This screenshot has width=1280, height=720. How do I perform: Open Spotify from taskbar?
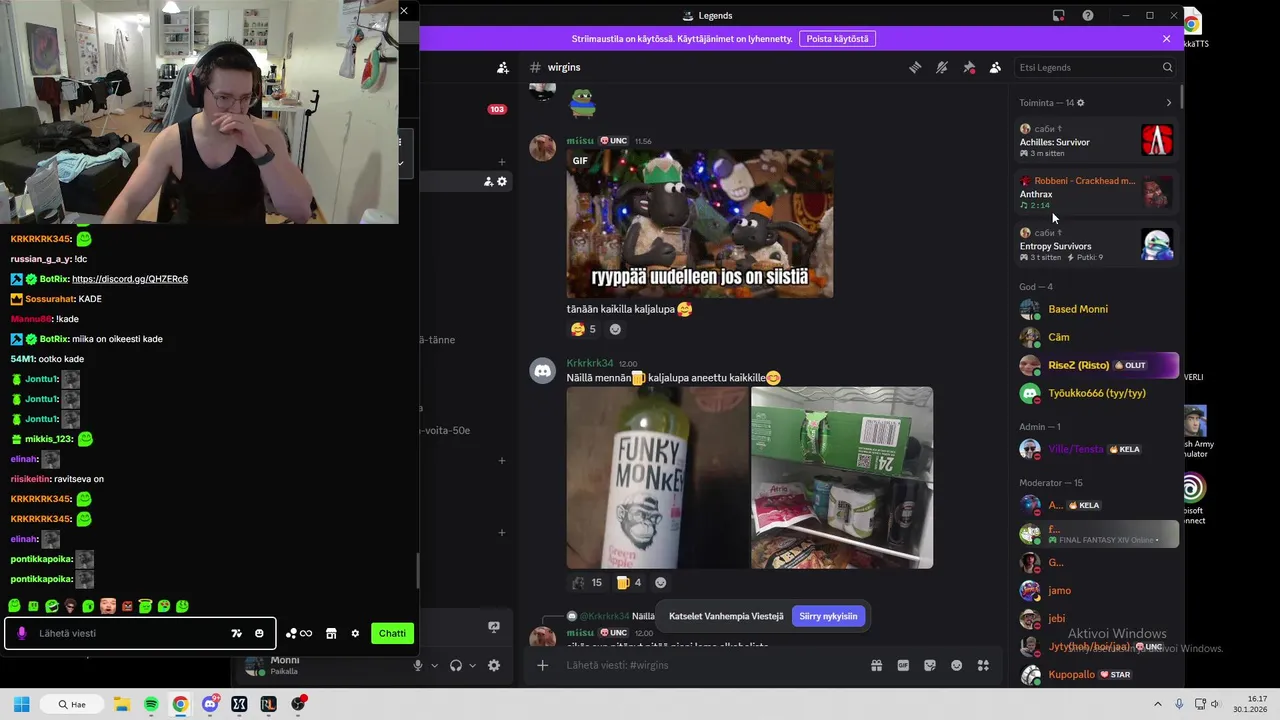coord(151,704)
